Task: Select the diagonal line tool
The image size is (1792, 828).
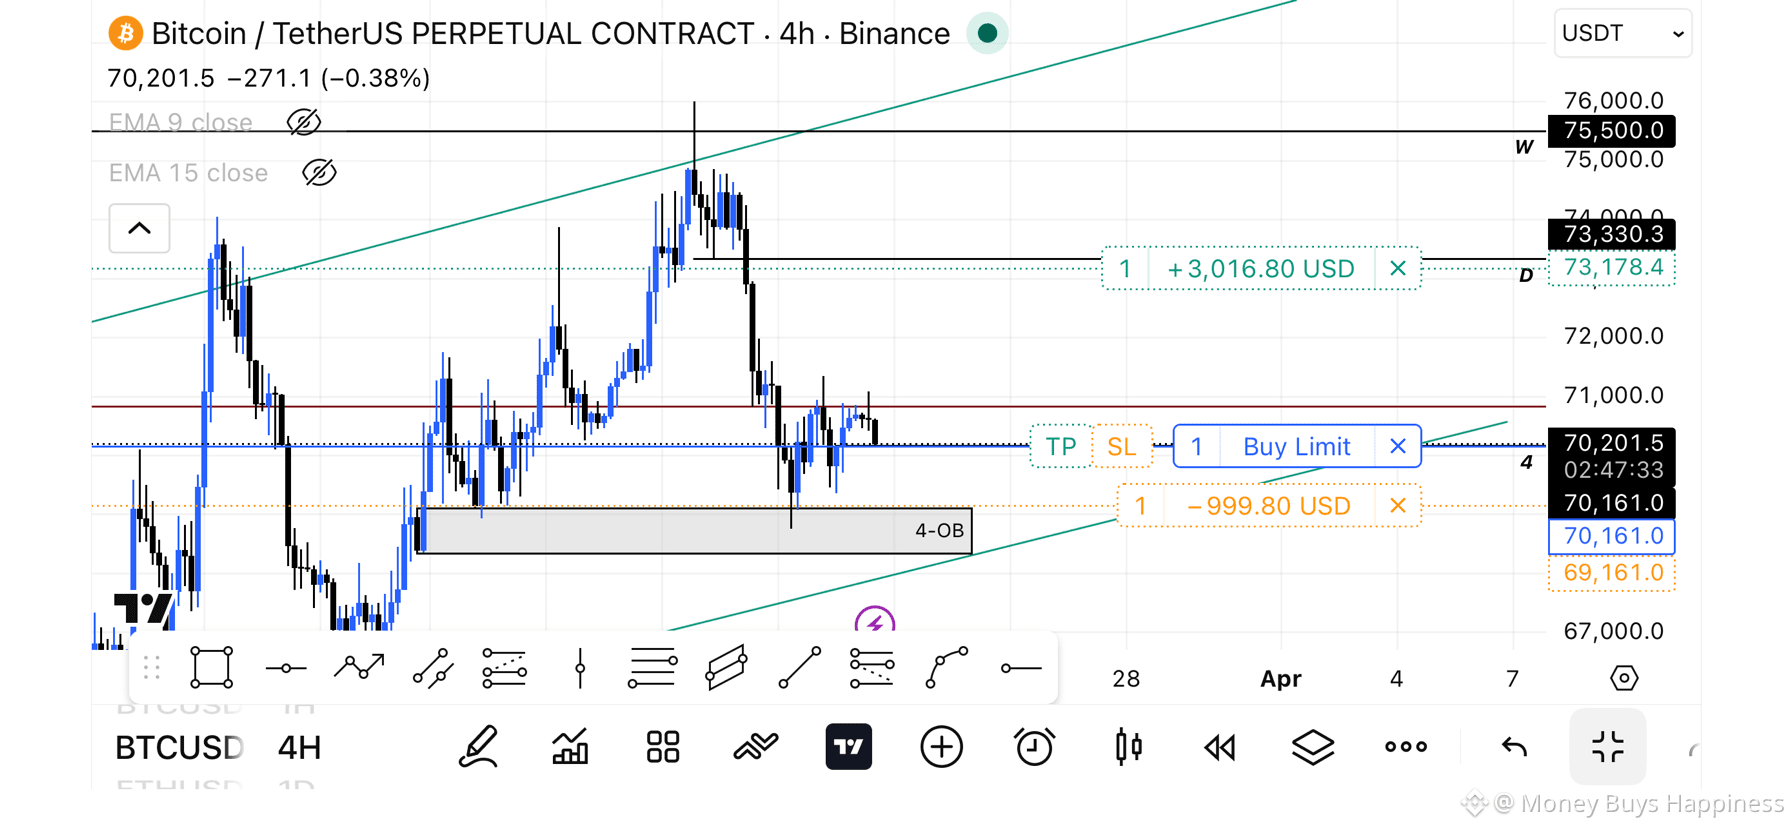Action: (x=799, y=668)
